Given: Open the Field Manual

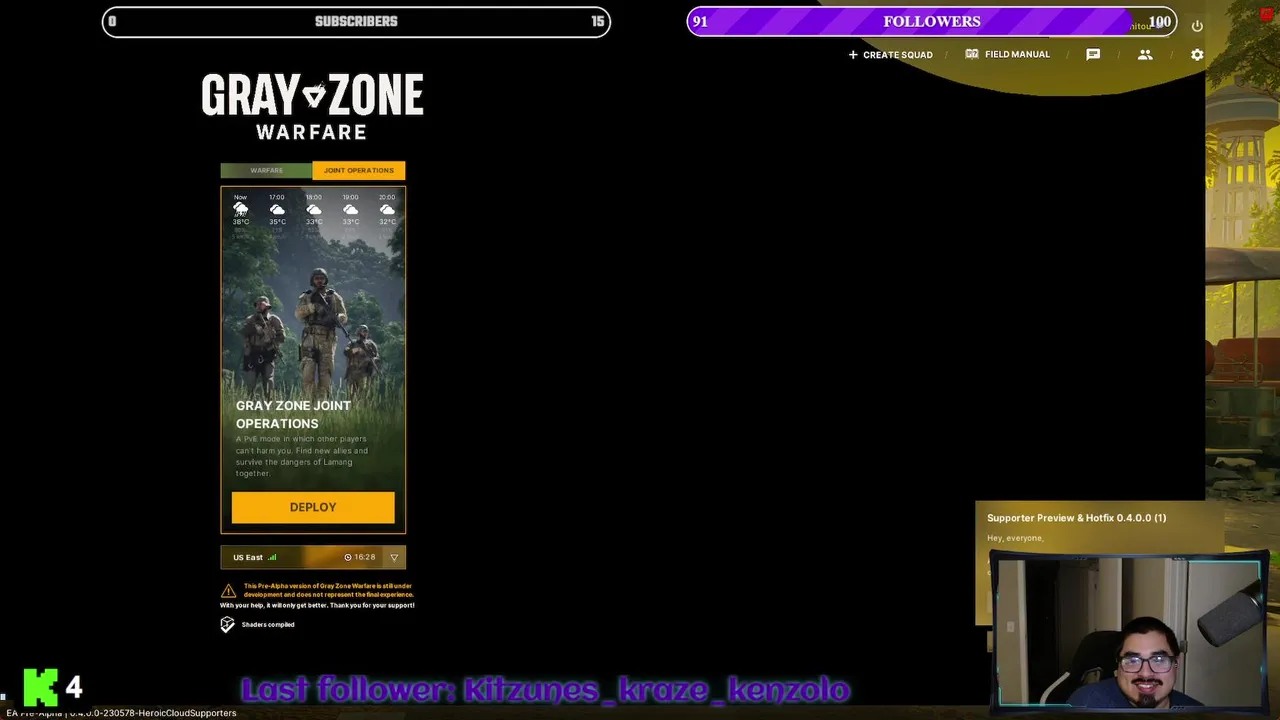Looking at the screenshot, I should click(x=1007, y=54).
